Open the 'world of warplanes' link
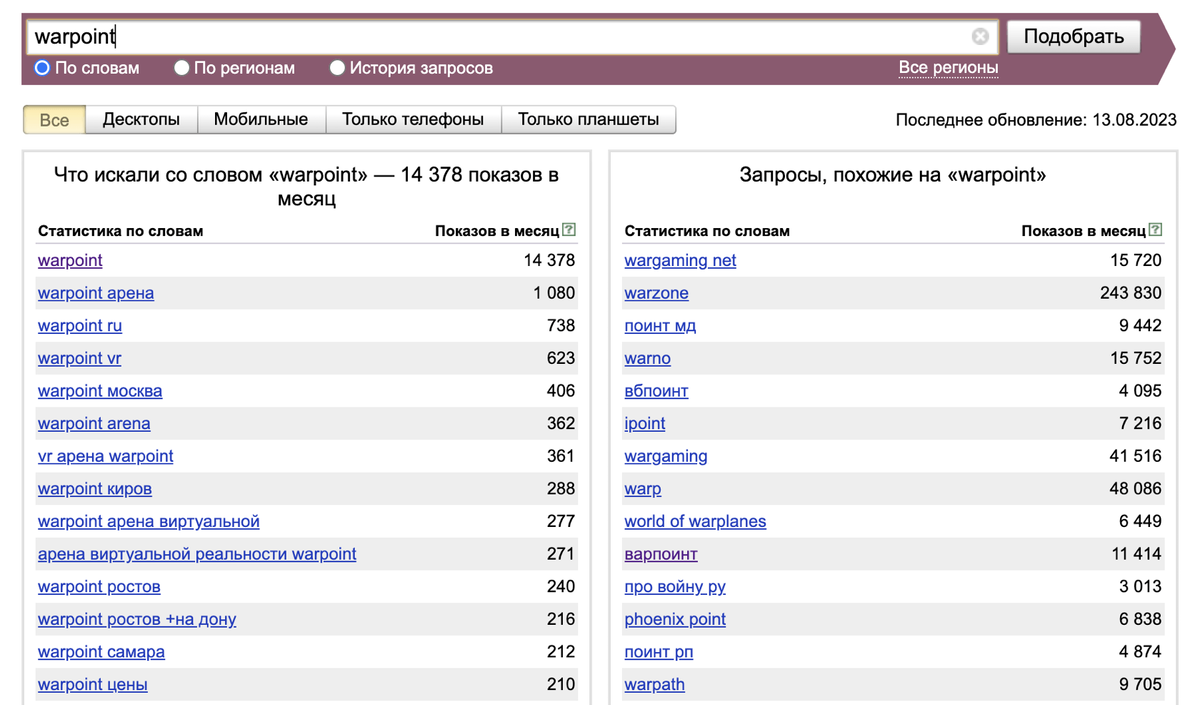 click(x=695, y=521)
